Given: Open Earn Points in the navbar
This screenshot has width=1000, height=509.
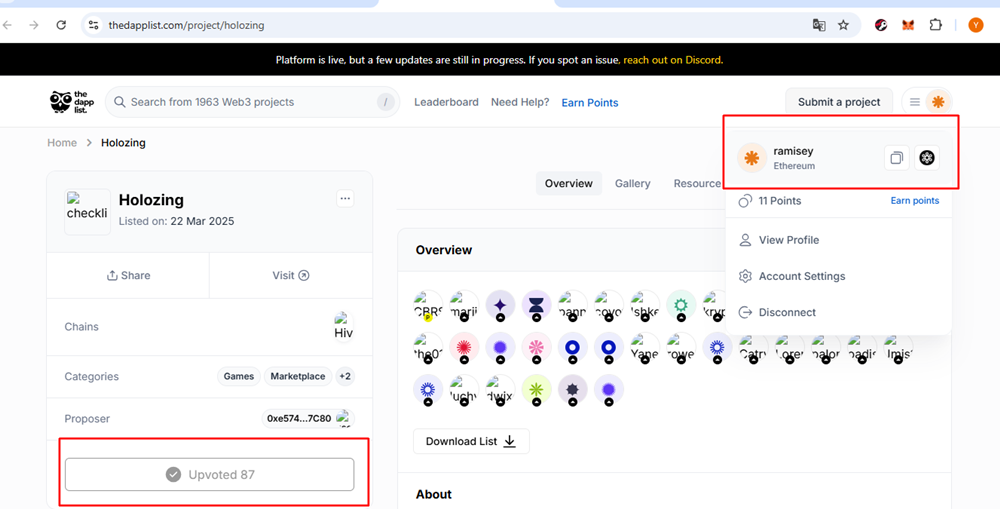Looking at the screenshot, I should point(589,103).
